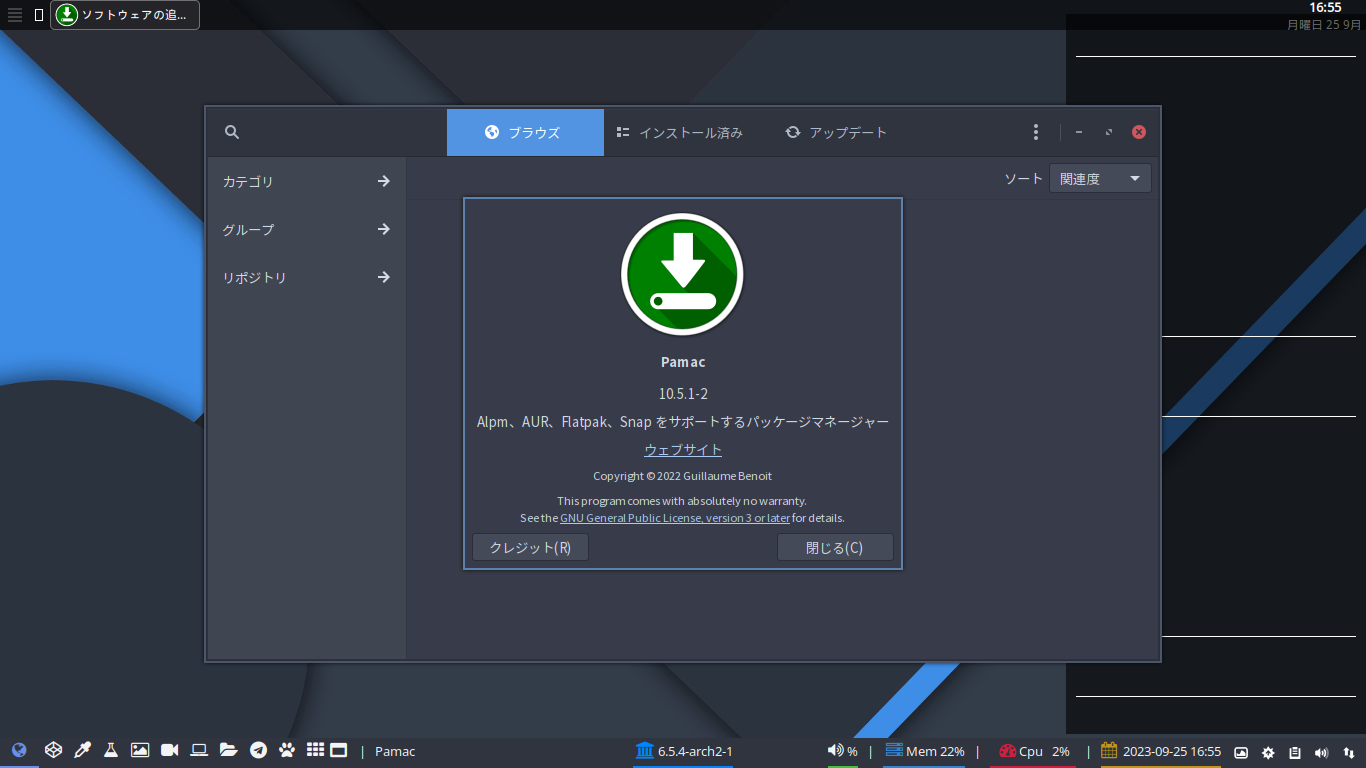
Task: Open the GNU General Public License link
Action: click(675, 517)
